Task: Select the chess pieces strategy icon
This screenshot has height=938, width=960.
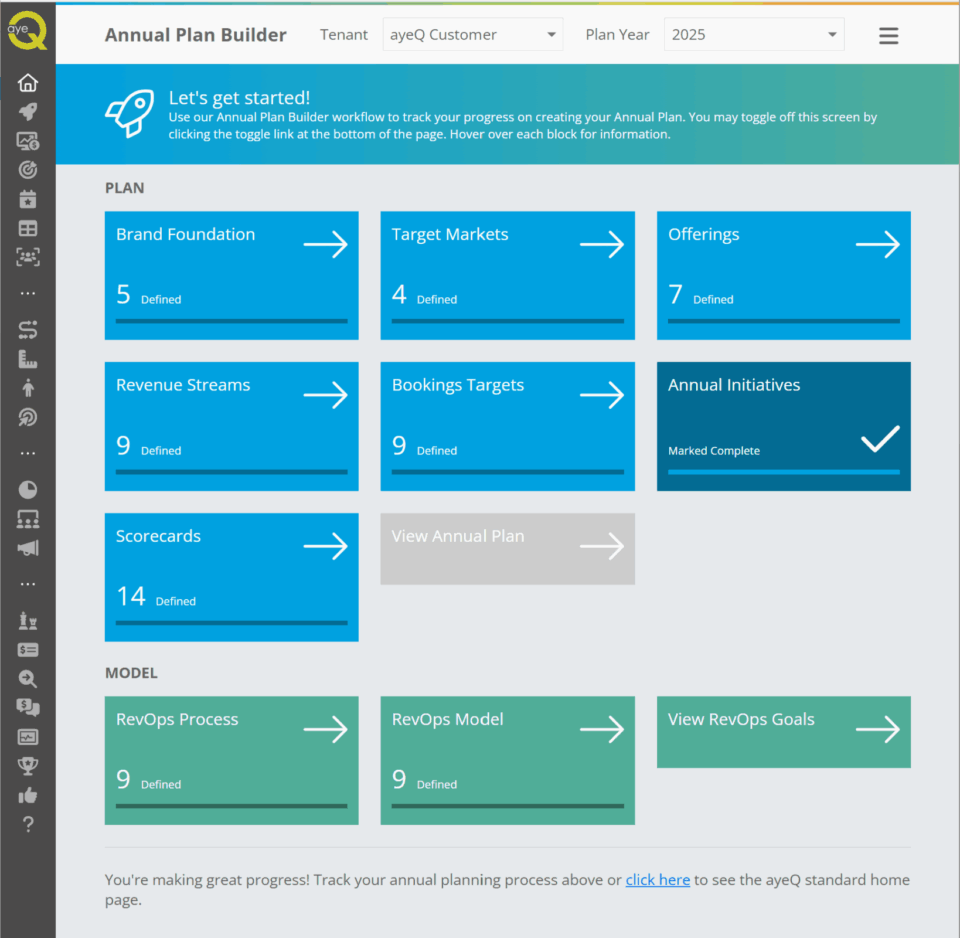Action: 28,621
